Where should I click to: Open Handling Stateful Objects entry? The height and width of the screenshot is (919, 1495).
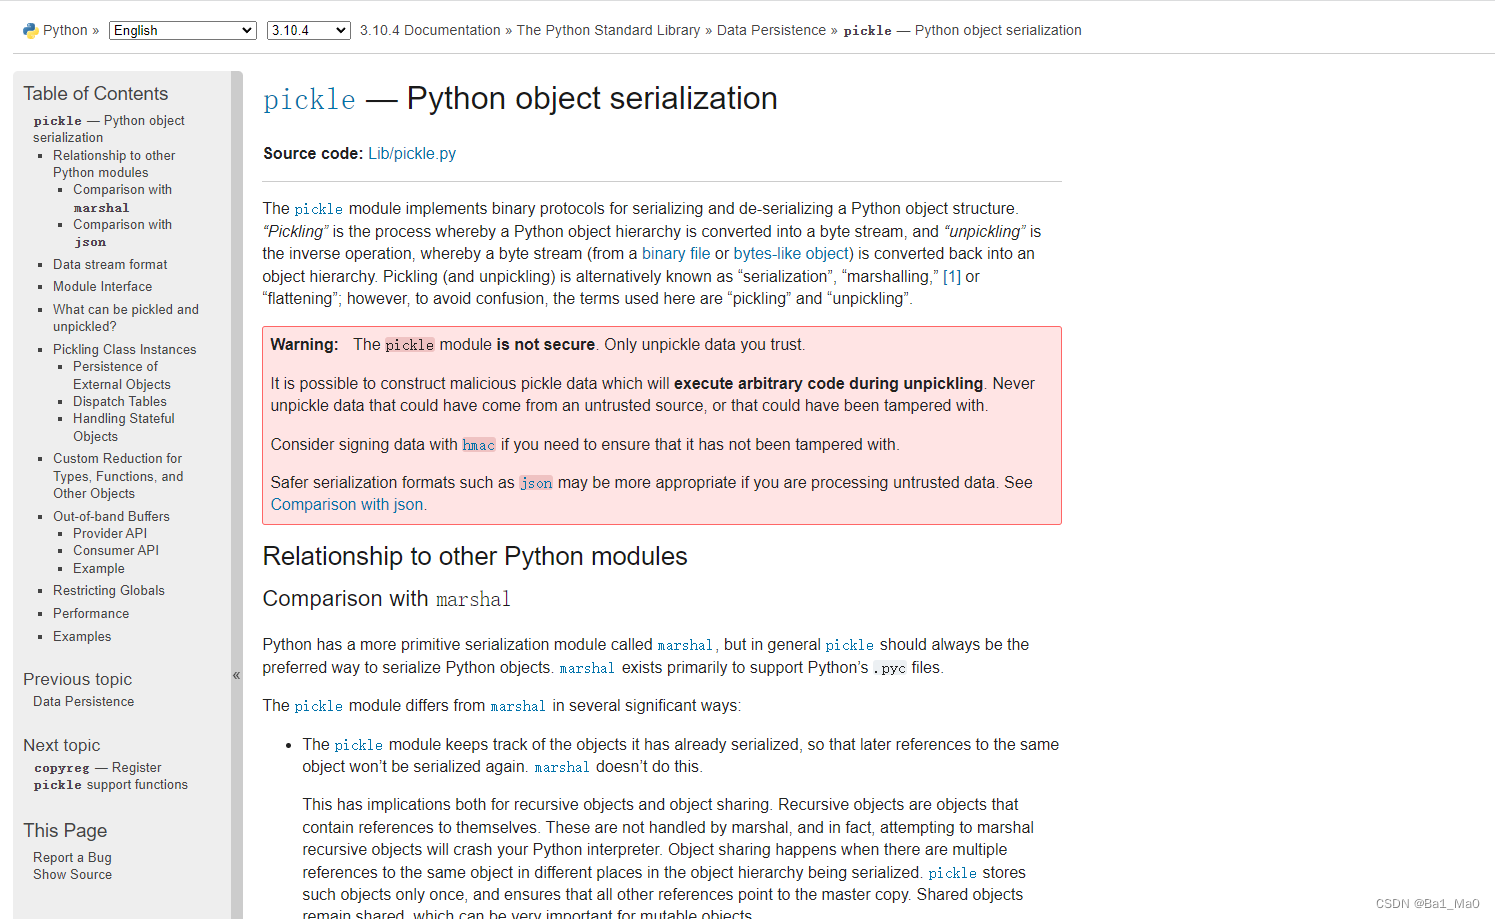123,428
